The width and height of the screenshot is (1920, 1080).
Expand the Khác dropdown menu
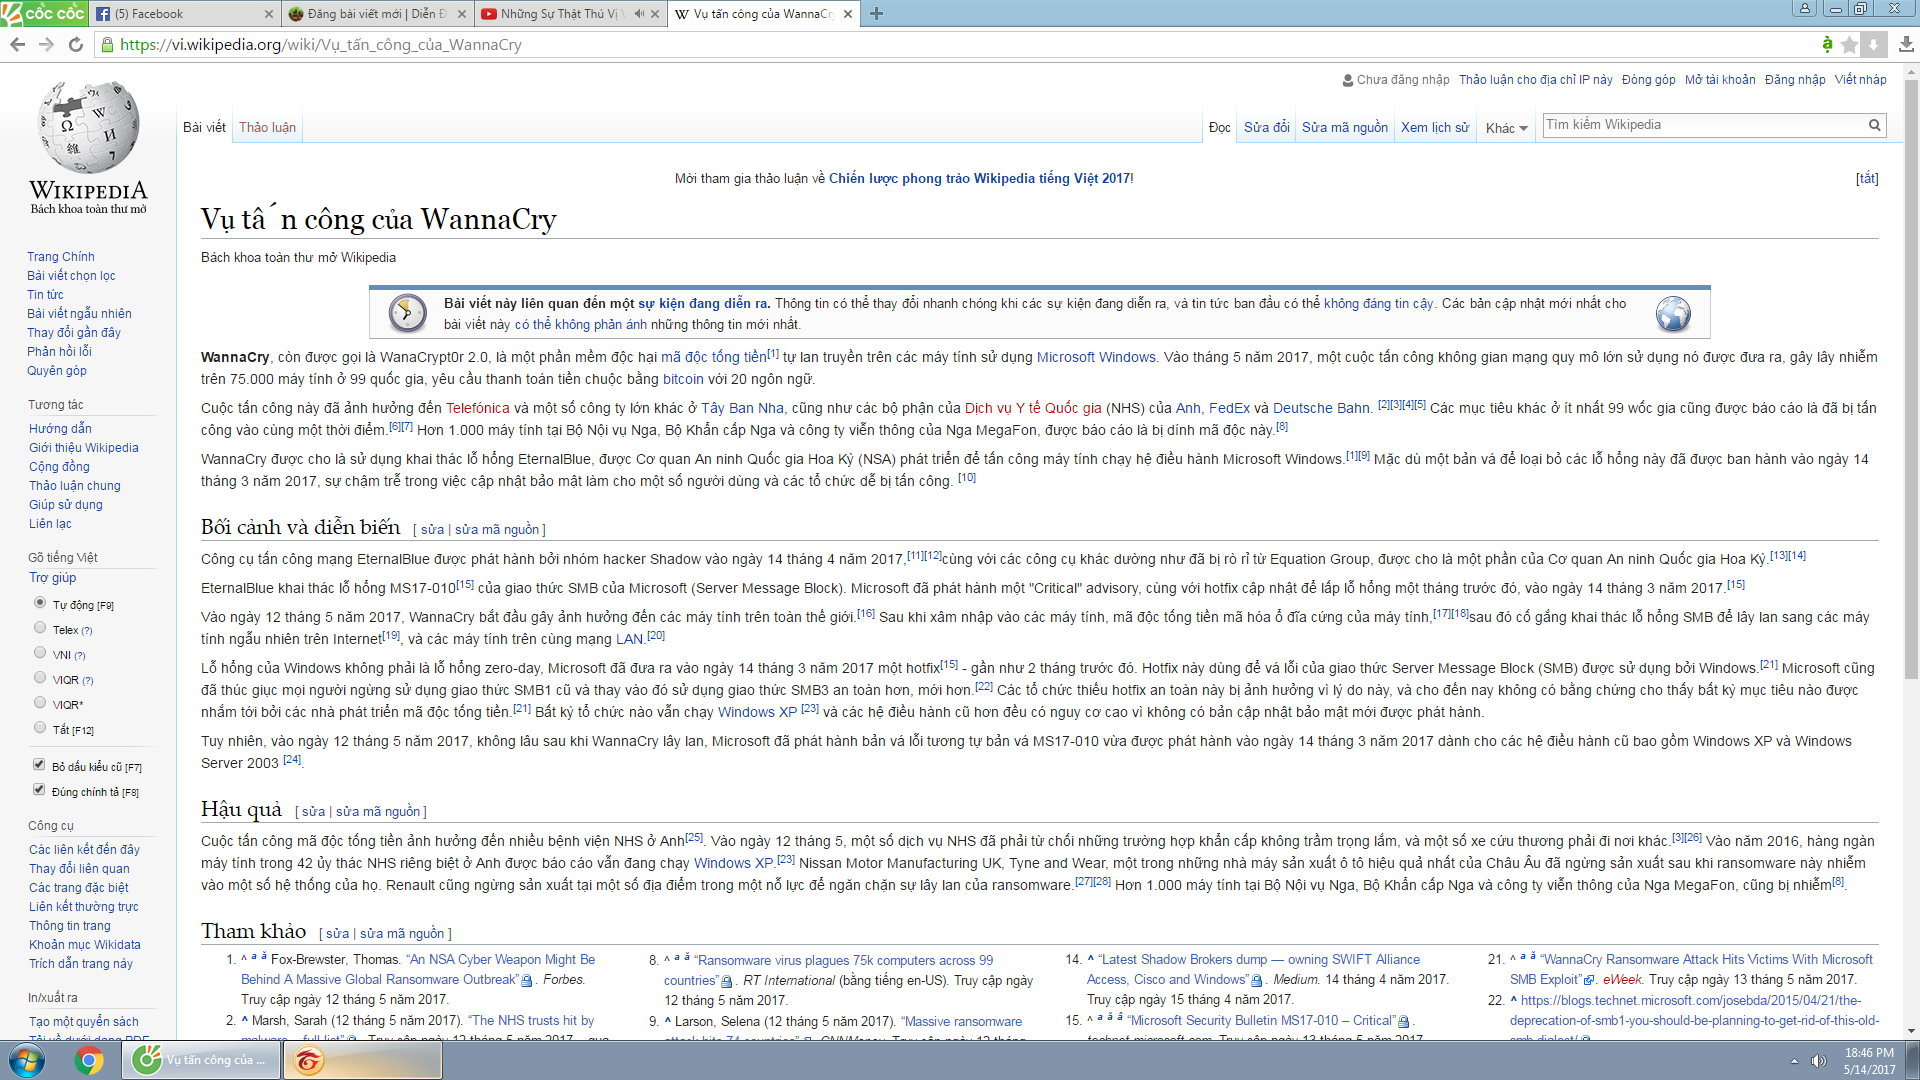pos(1506,128)
